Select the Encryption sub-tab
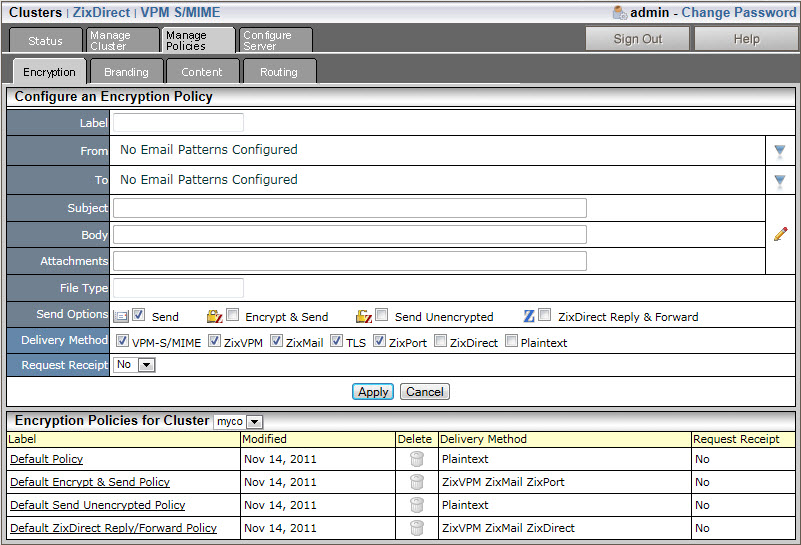This screenshot has height=545, width=801. 50,72
